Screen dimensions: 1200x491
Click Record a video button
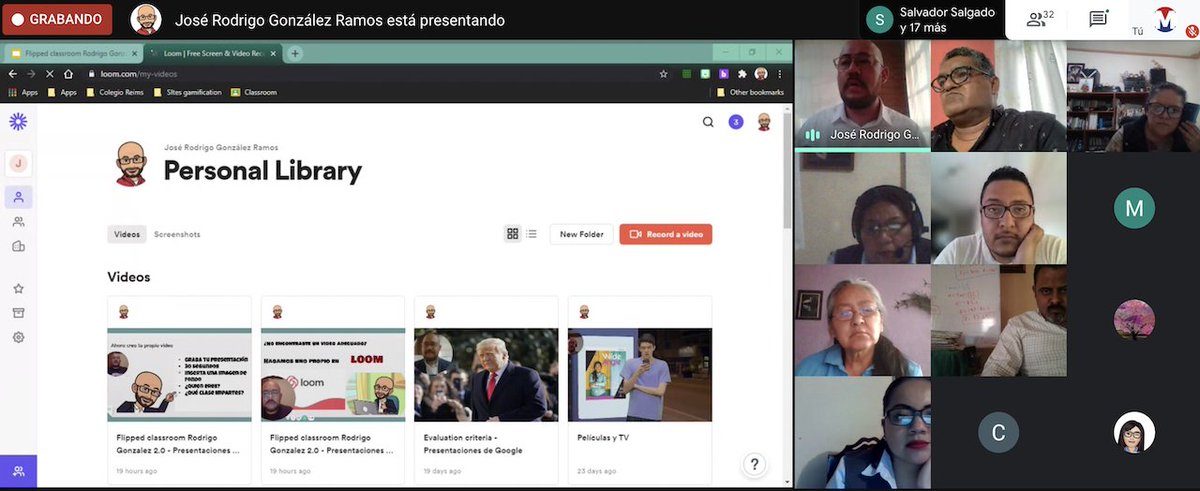(666, 234)
